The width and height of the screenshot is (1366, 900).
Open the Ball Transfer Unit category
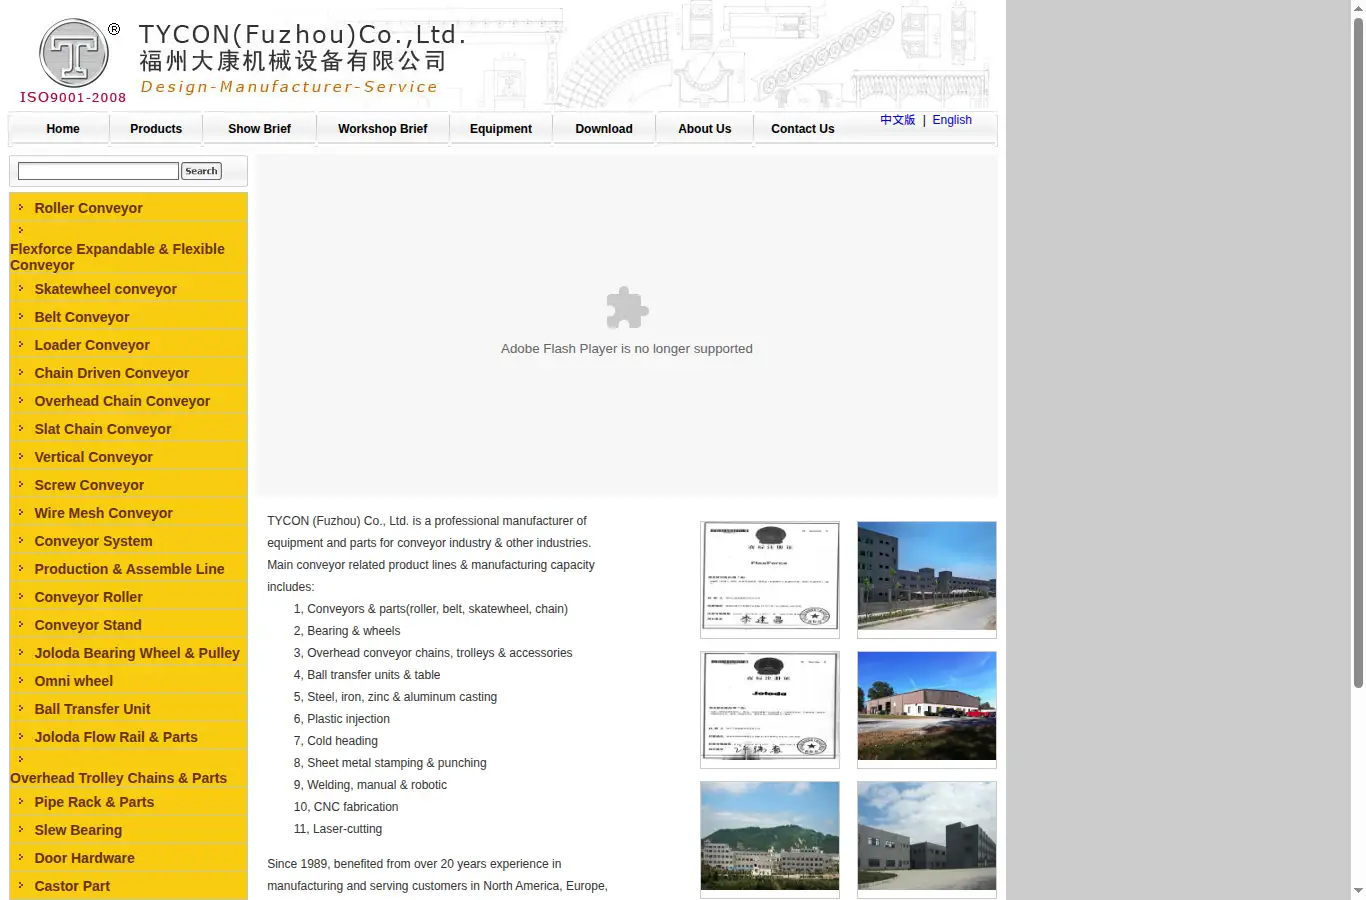pos(92,709)
